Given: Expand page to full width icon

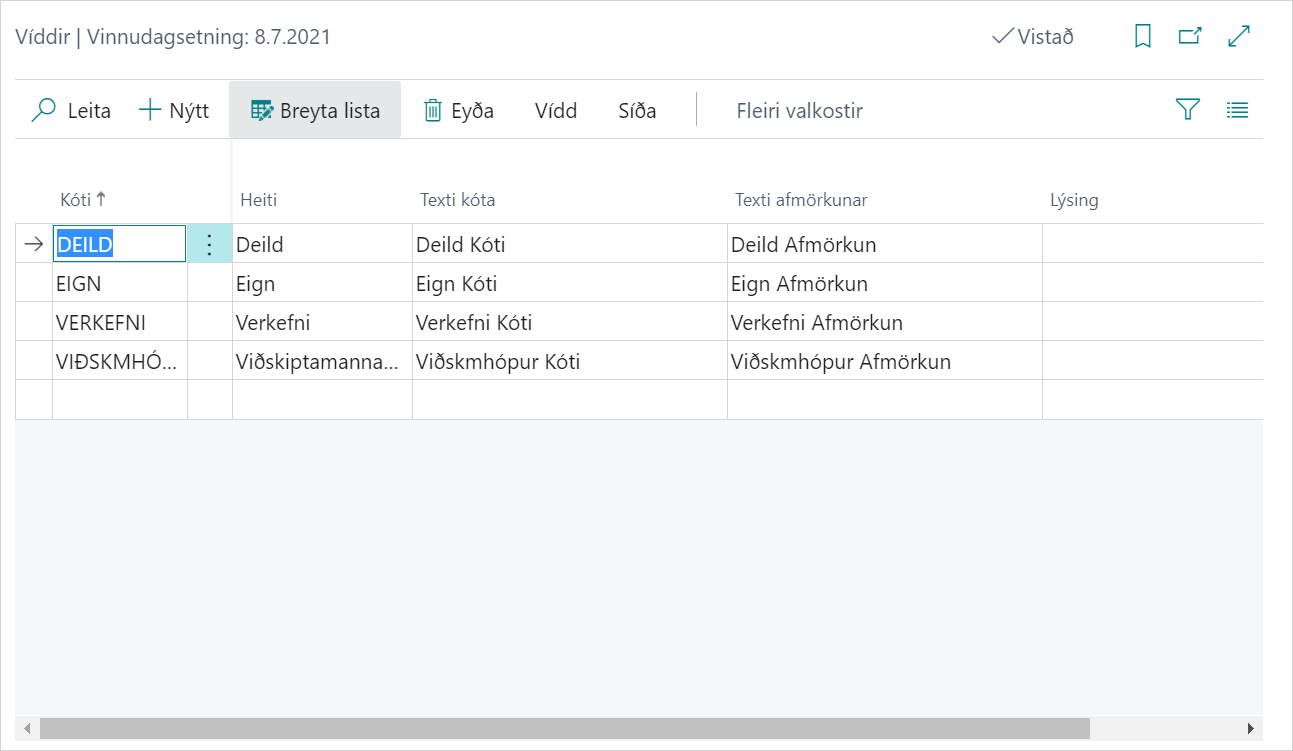Looking at the screenshot, I should 1239,37.
